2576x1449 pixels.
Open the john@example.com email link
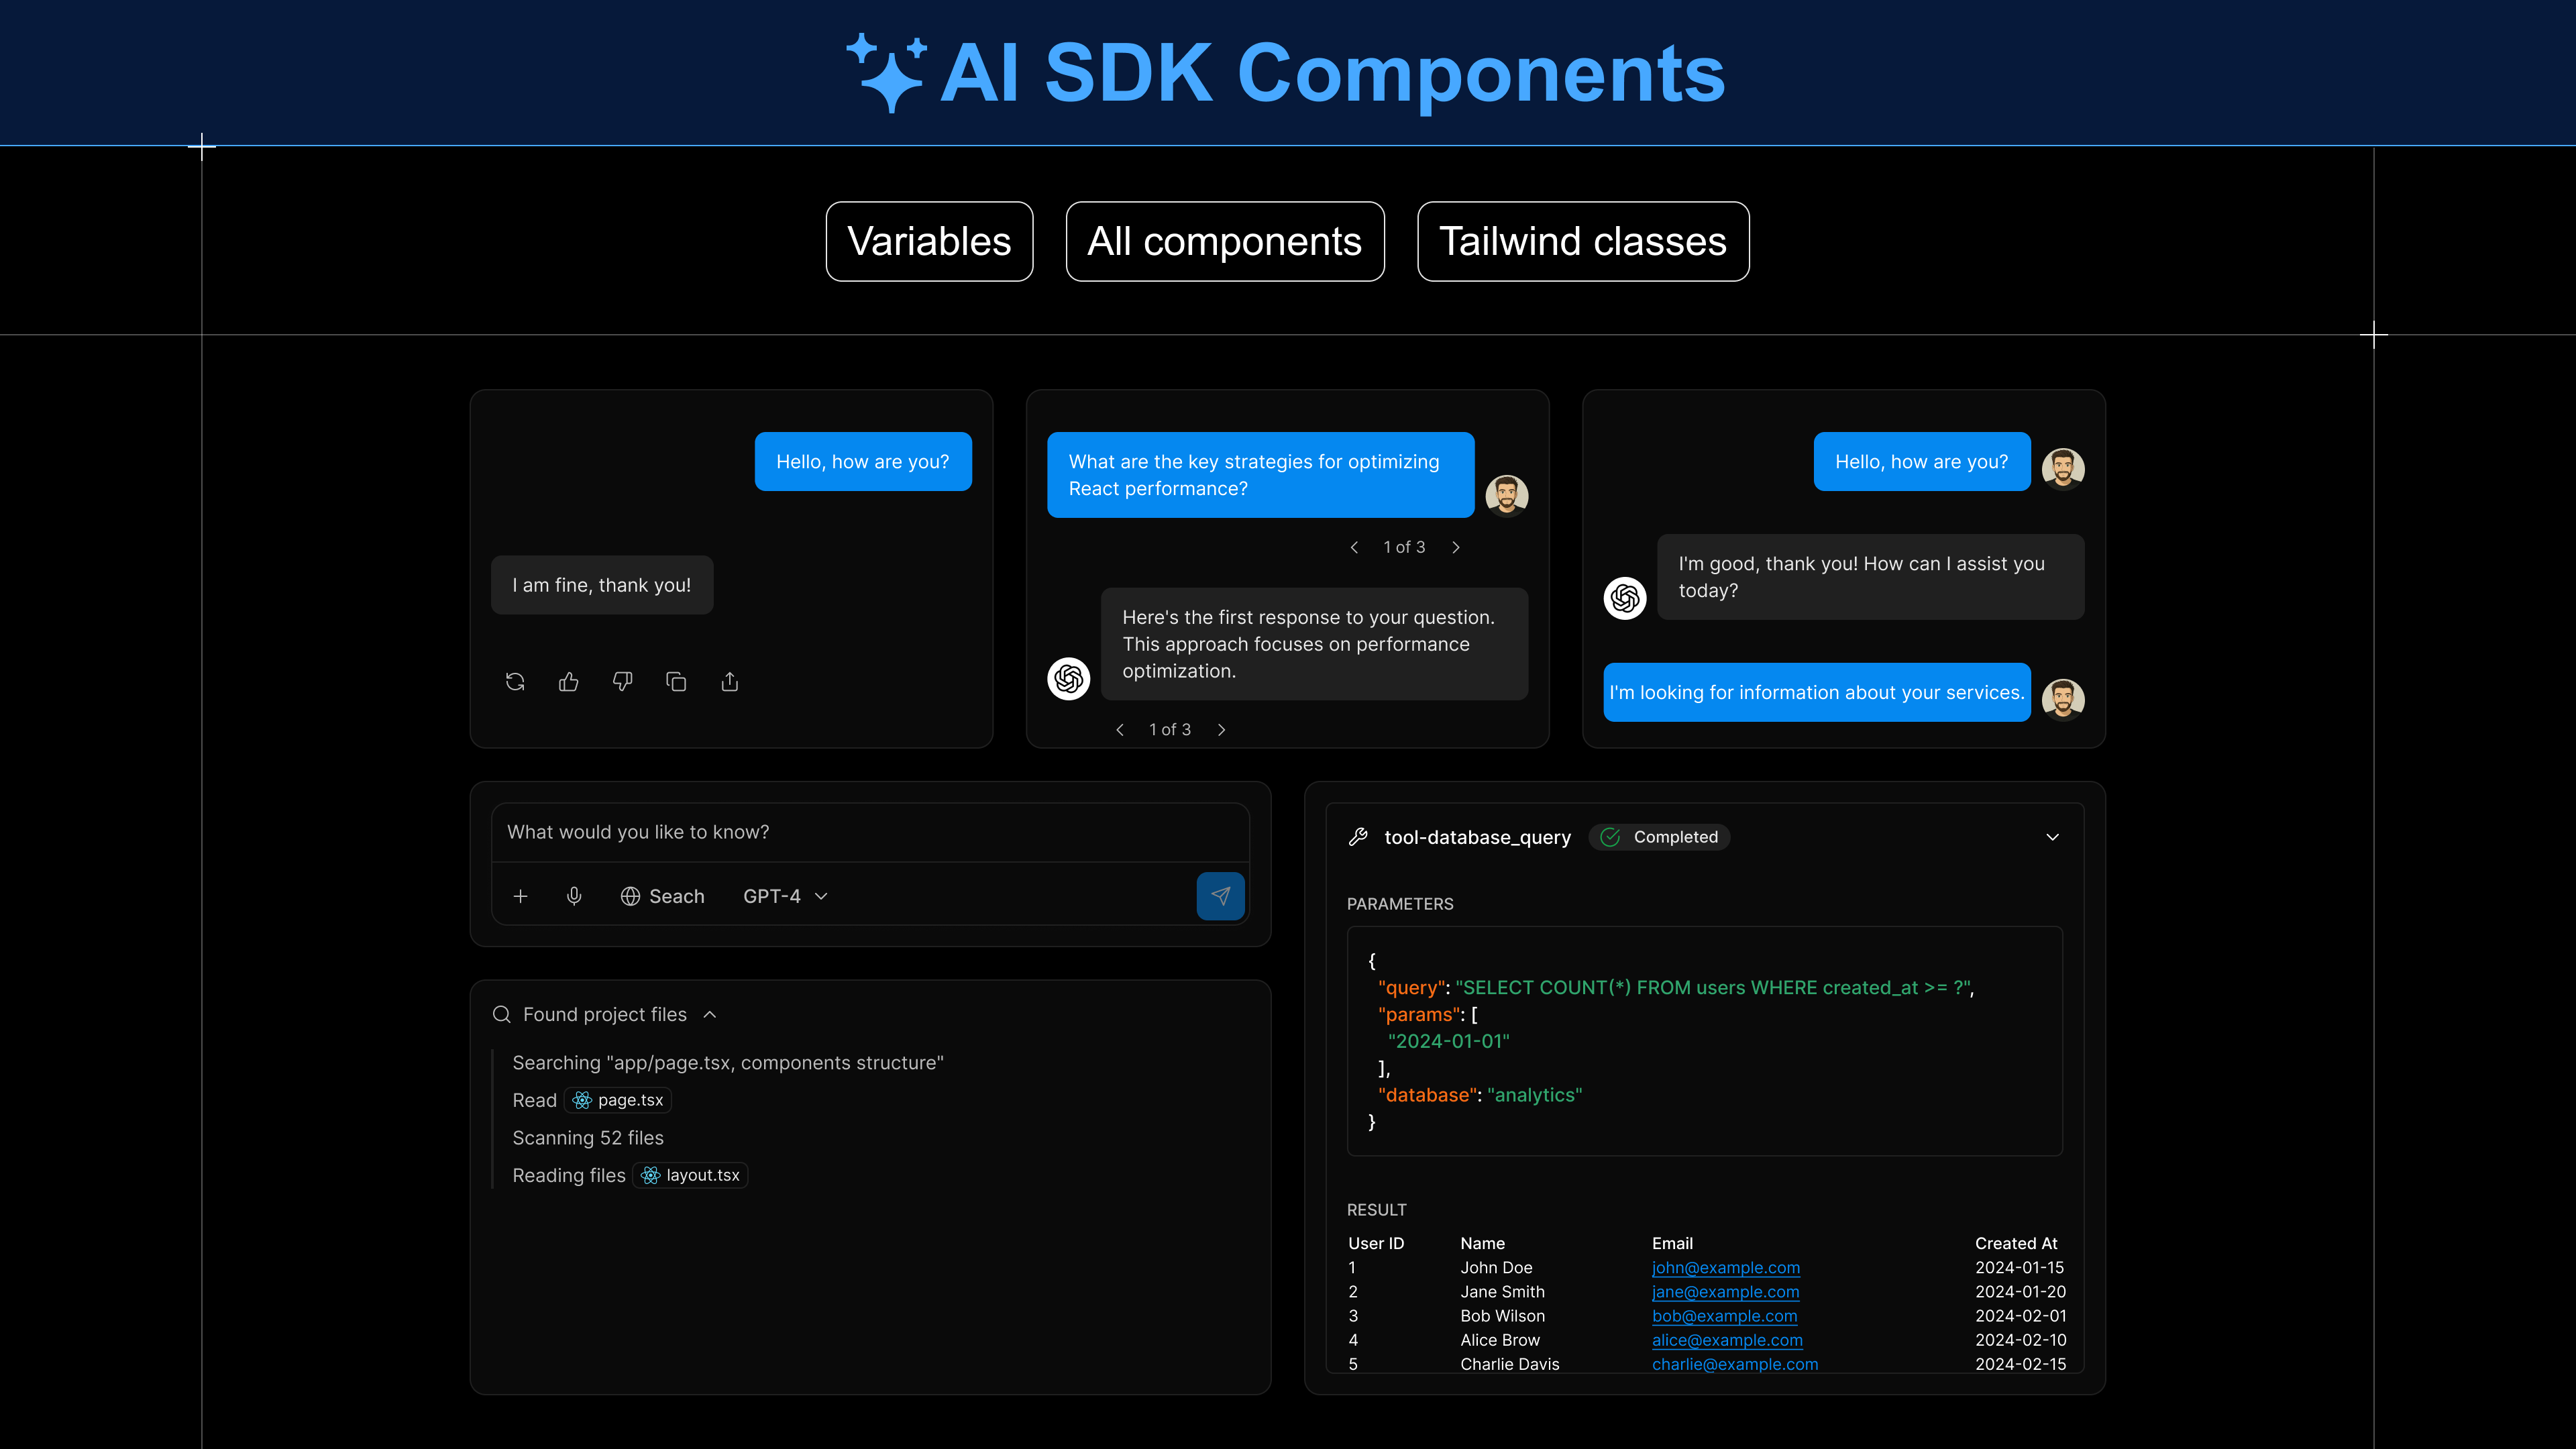(1725, 1268)
